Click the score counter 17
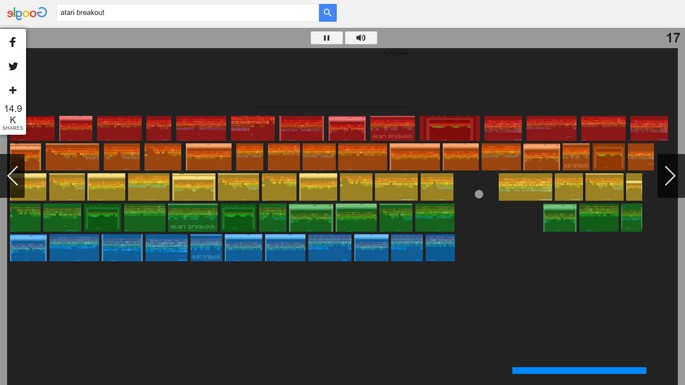 coord(672,38)
